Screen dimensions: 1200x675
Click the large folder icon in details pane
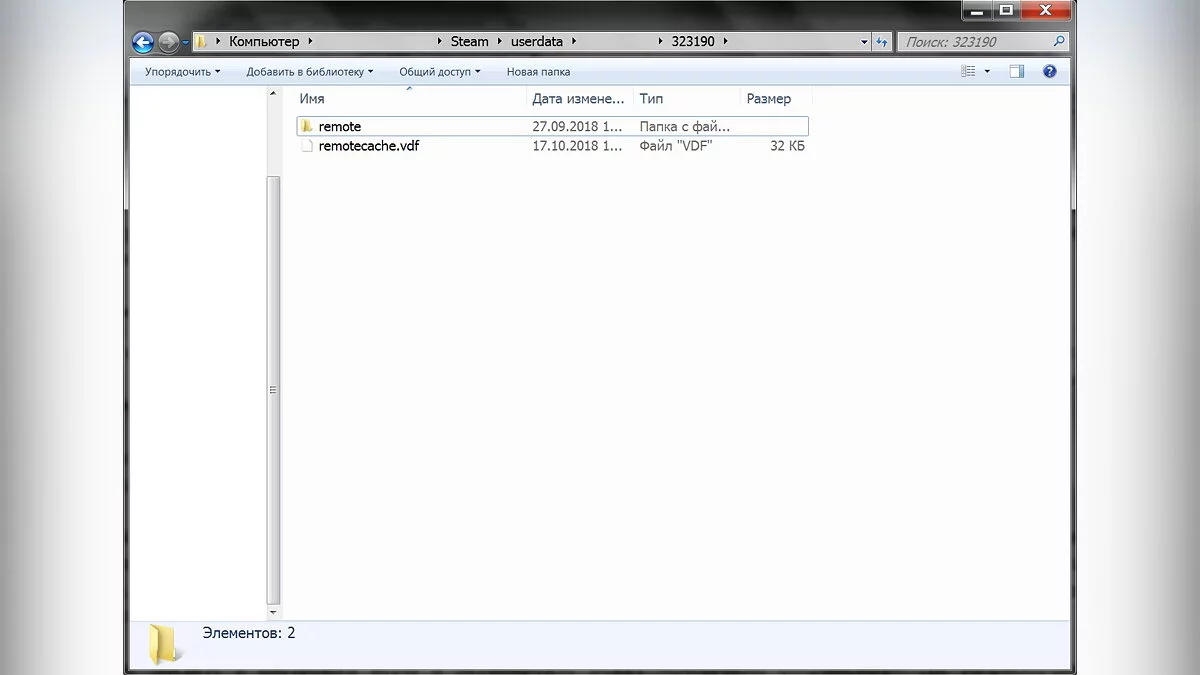164,644
